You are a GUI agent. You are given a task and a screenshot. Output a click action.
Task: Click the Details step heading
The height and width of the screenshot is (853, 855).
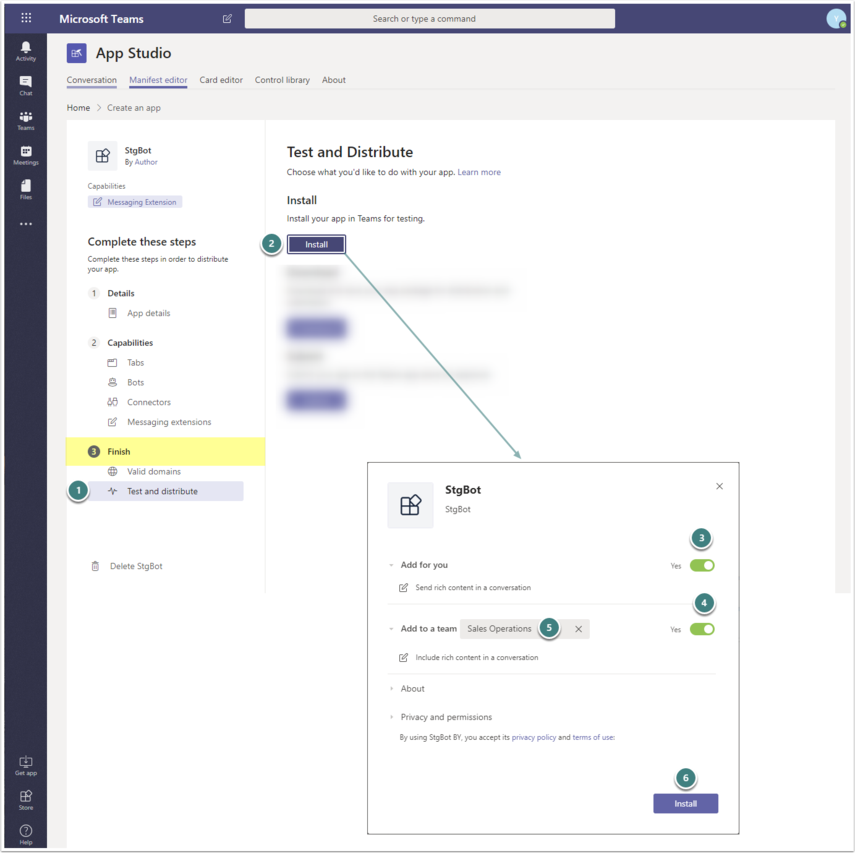pos(121,293)
